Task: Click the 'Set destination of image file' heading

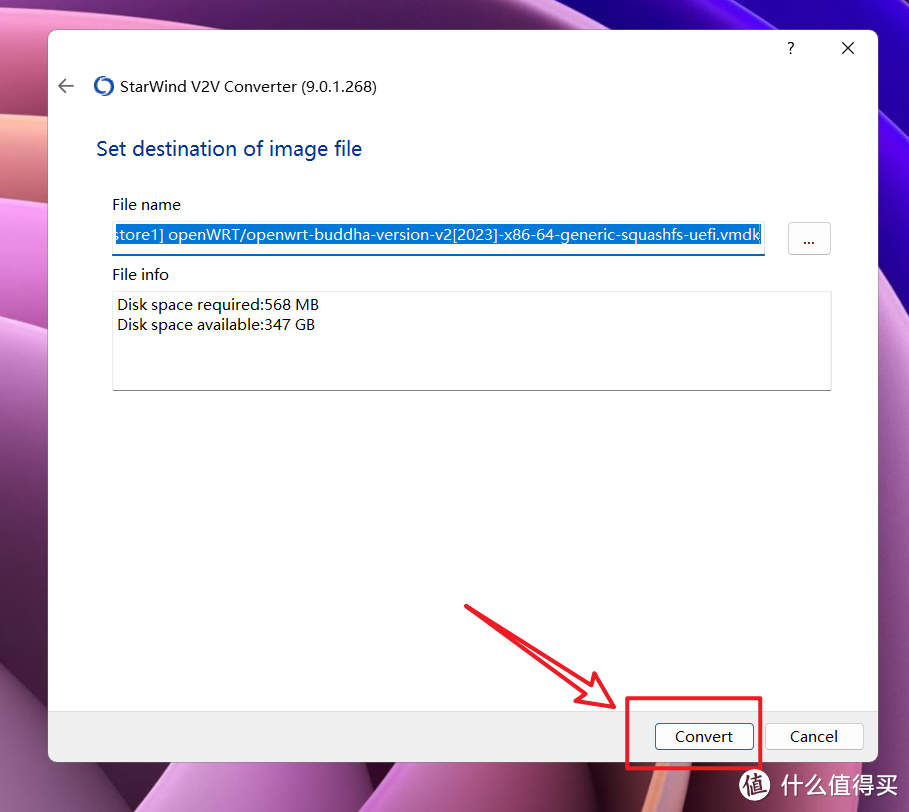Action: (x=229, y=149)
